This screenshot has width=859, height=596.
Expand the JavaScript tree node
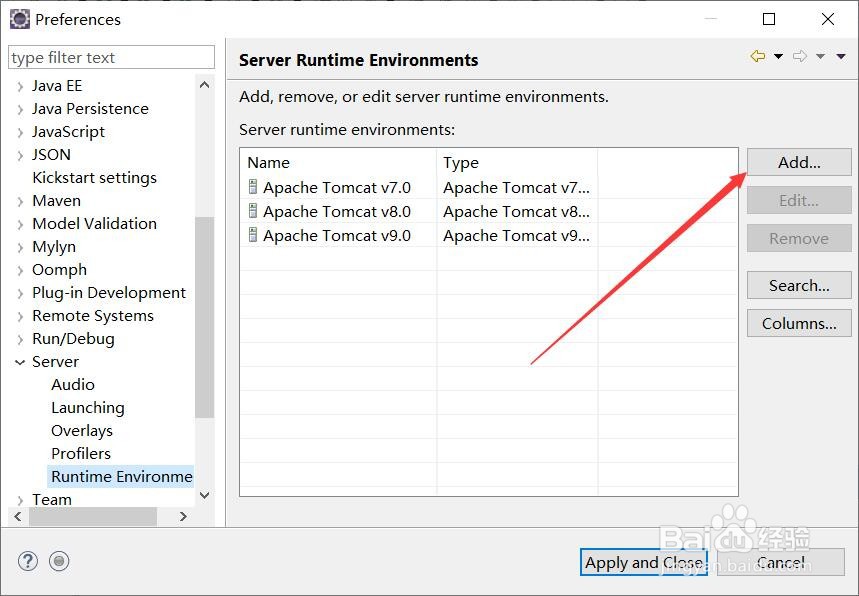pos(20,133)
